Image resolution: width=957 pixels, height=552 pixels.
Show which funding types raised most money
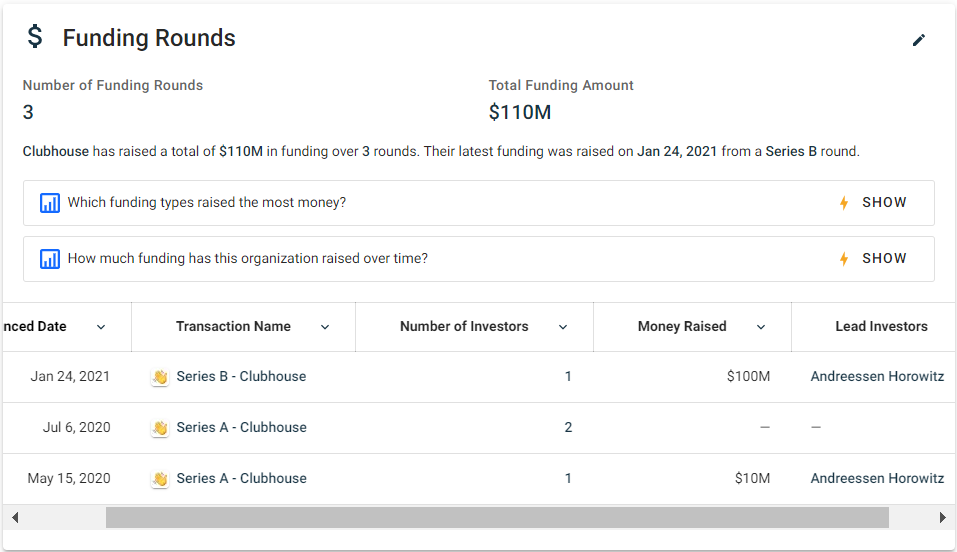tap(884, 202)
